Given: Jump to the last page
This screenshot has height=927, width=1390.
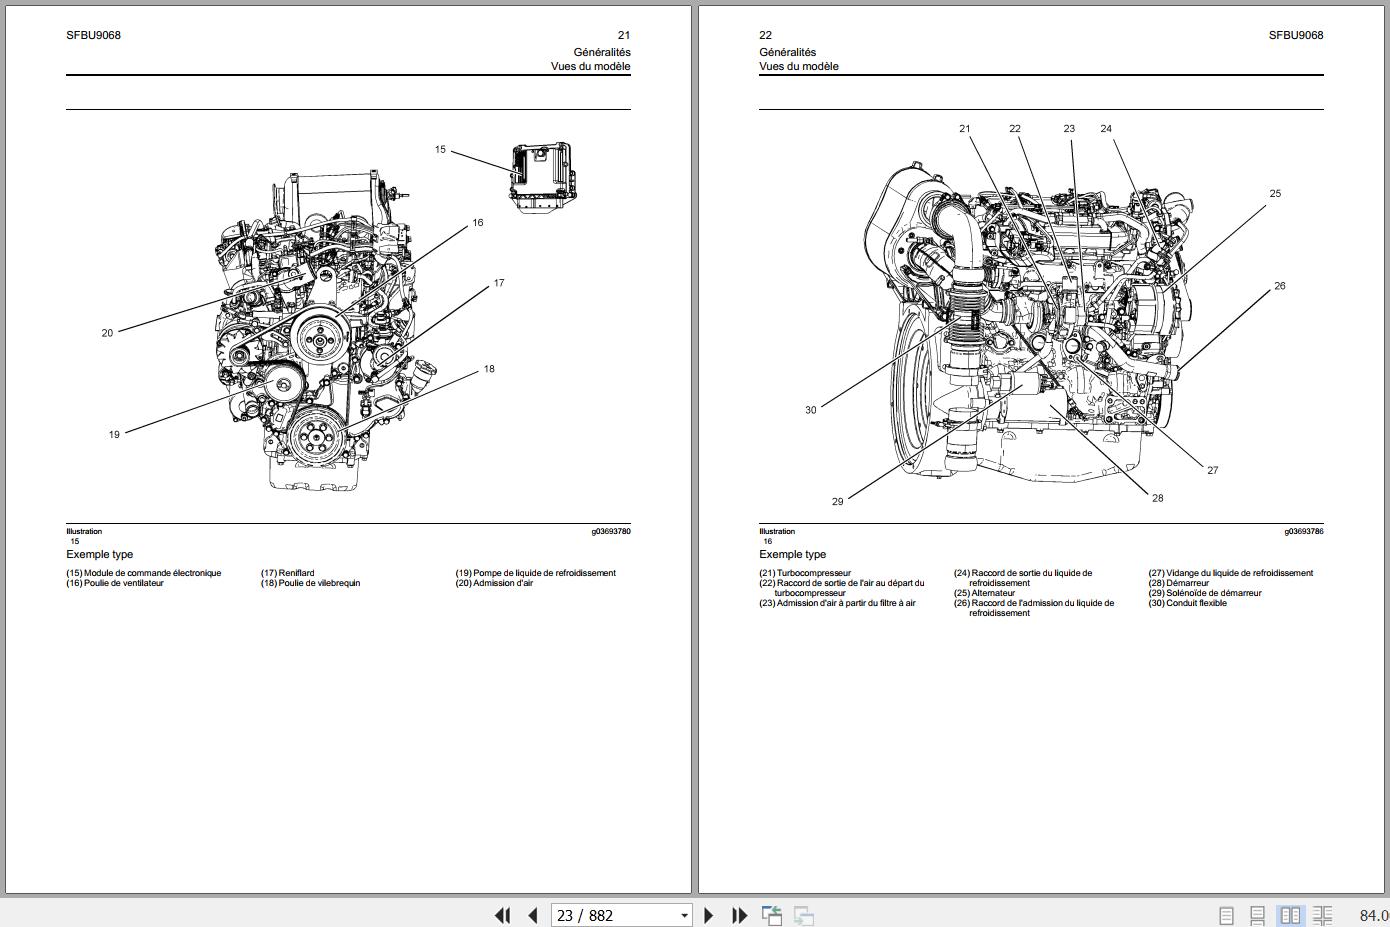Looking at the screenshot, I should 740,915.
